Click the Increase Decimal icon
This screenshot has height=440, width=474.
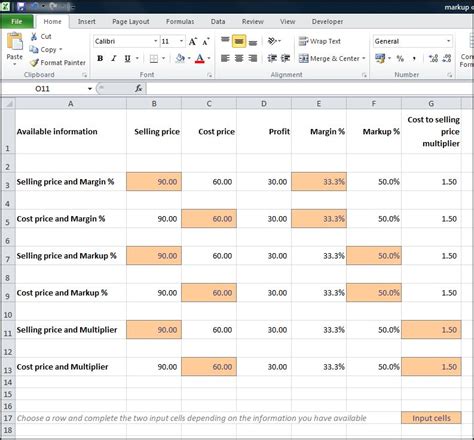coord(433,58)
